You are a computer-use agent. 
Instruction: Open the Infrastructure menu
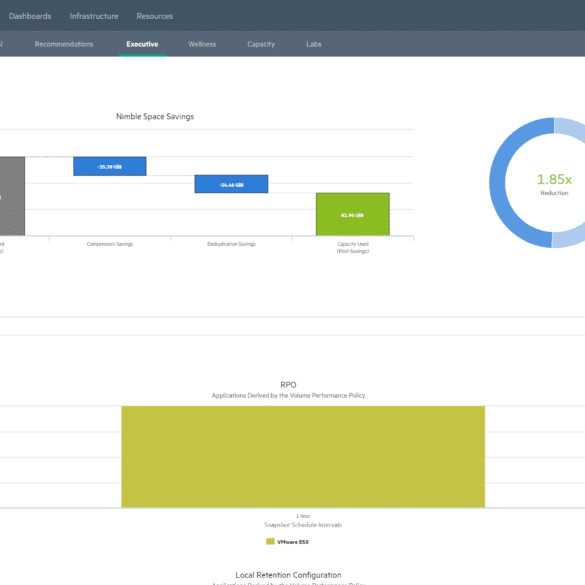(94, 16)
